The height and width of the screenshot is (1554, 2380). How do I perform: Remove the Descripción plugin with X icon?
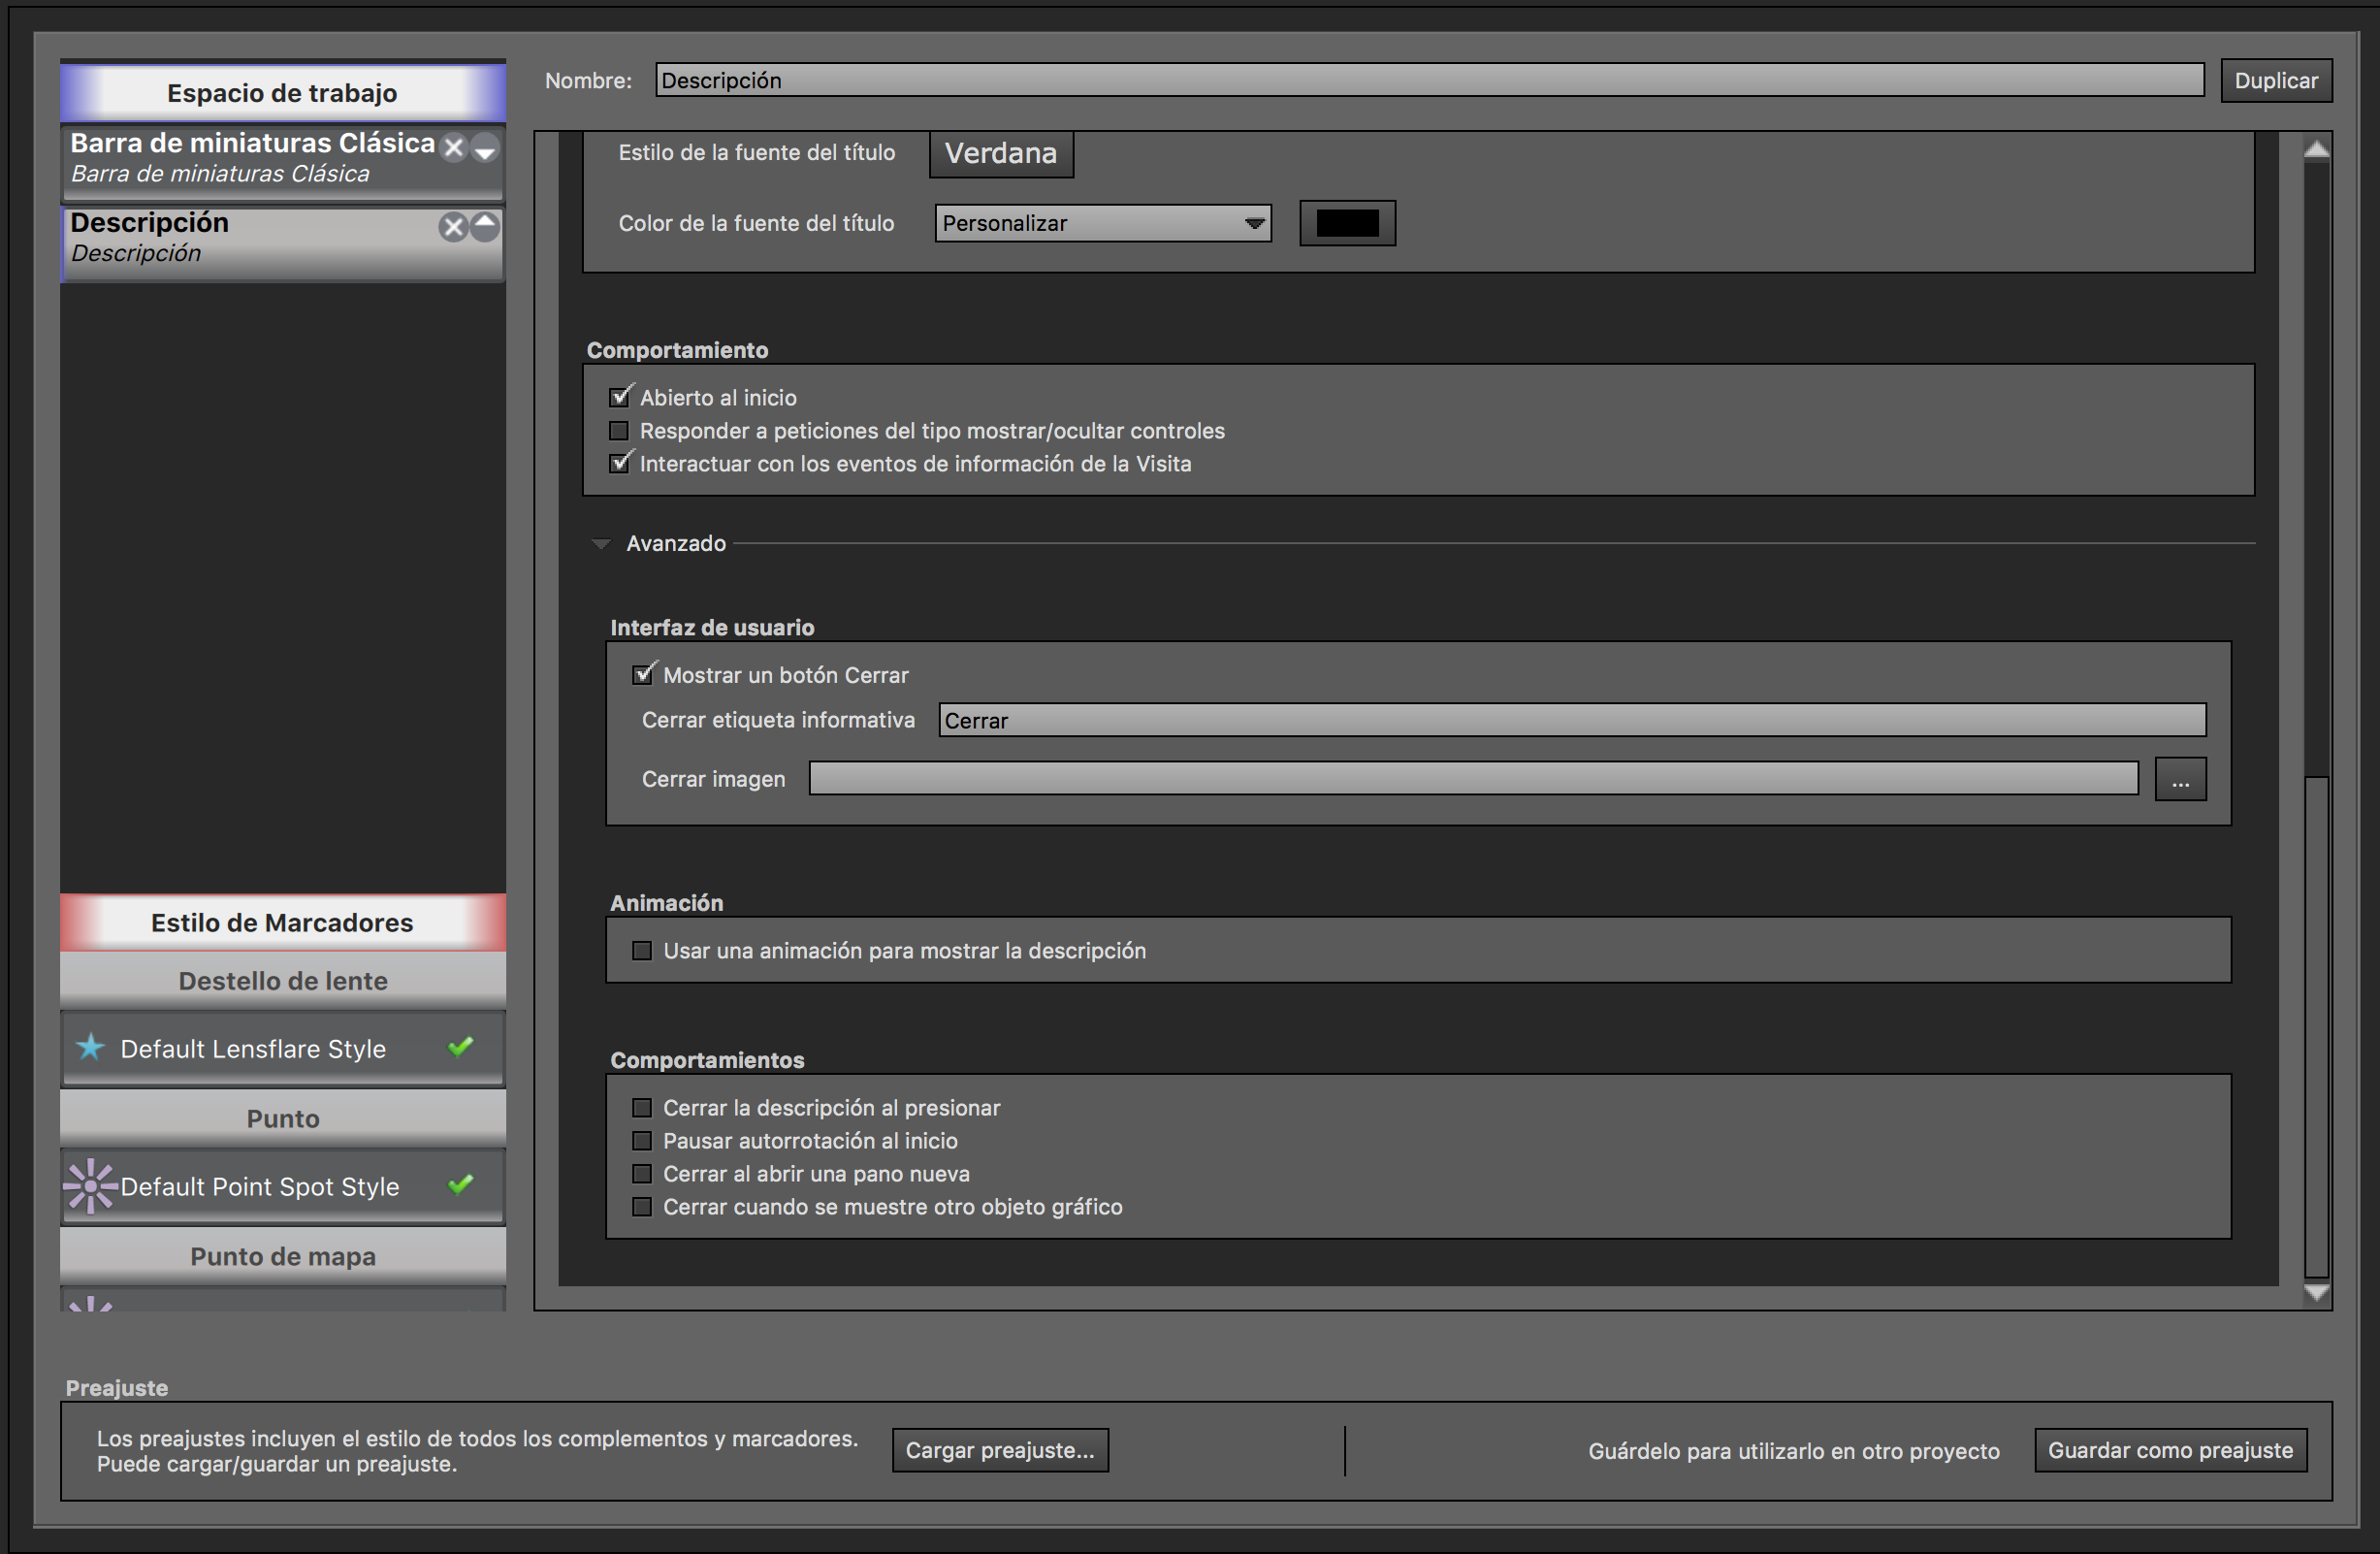pyautogui.click(x=454, y=227)
